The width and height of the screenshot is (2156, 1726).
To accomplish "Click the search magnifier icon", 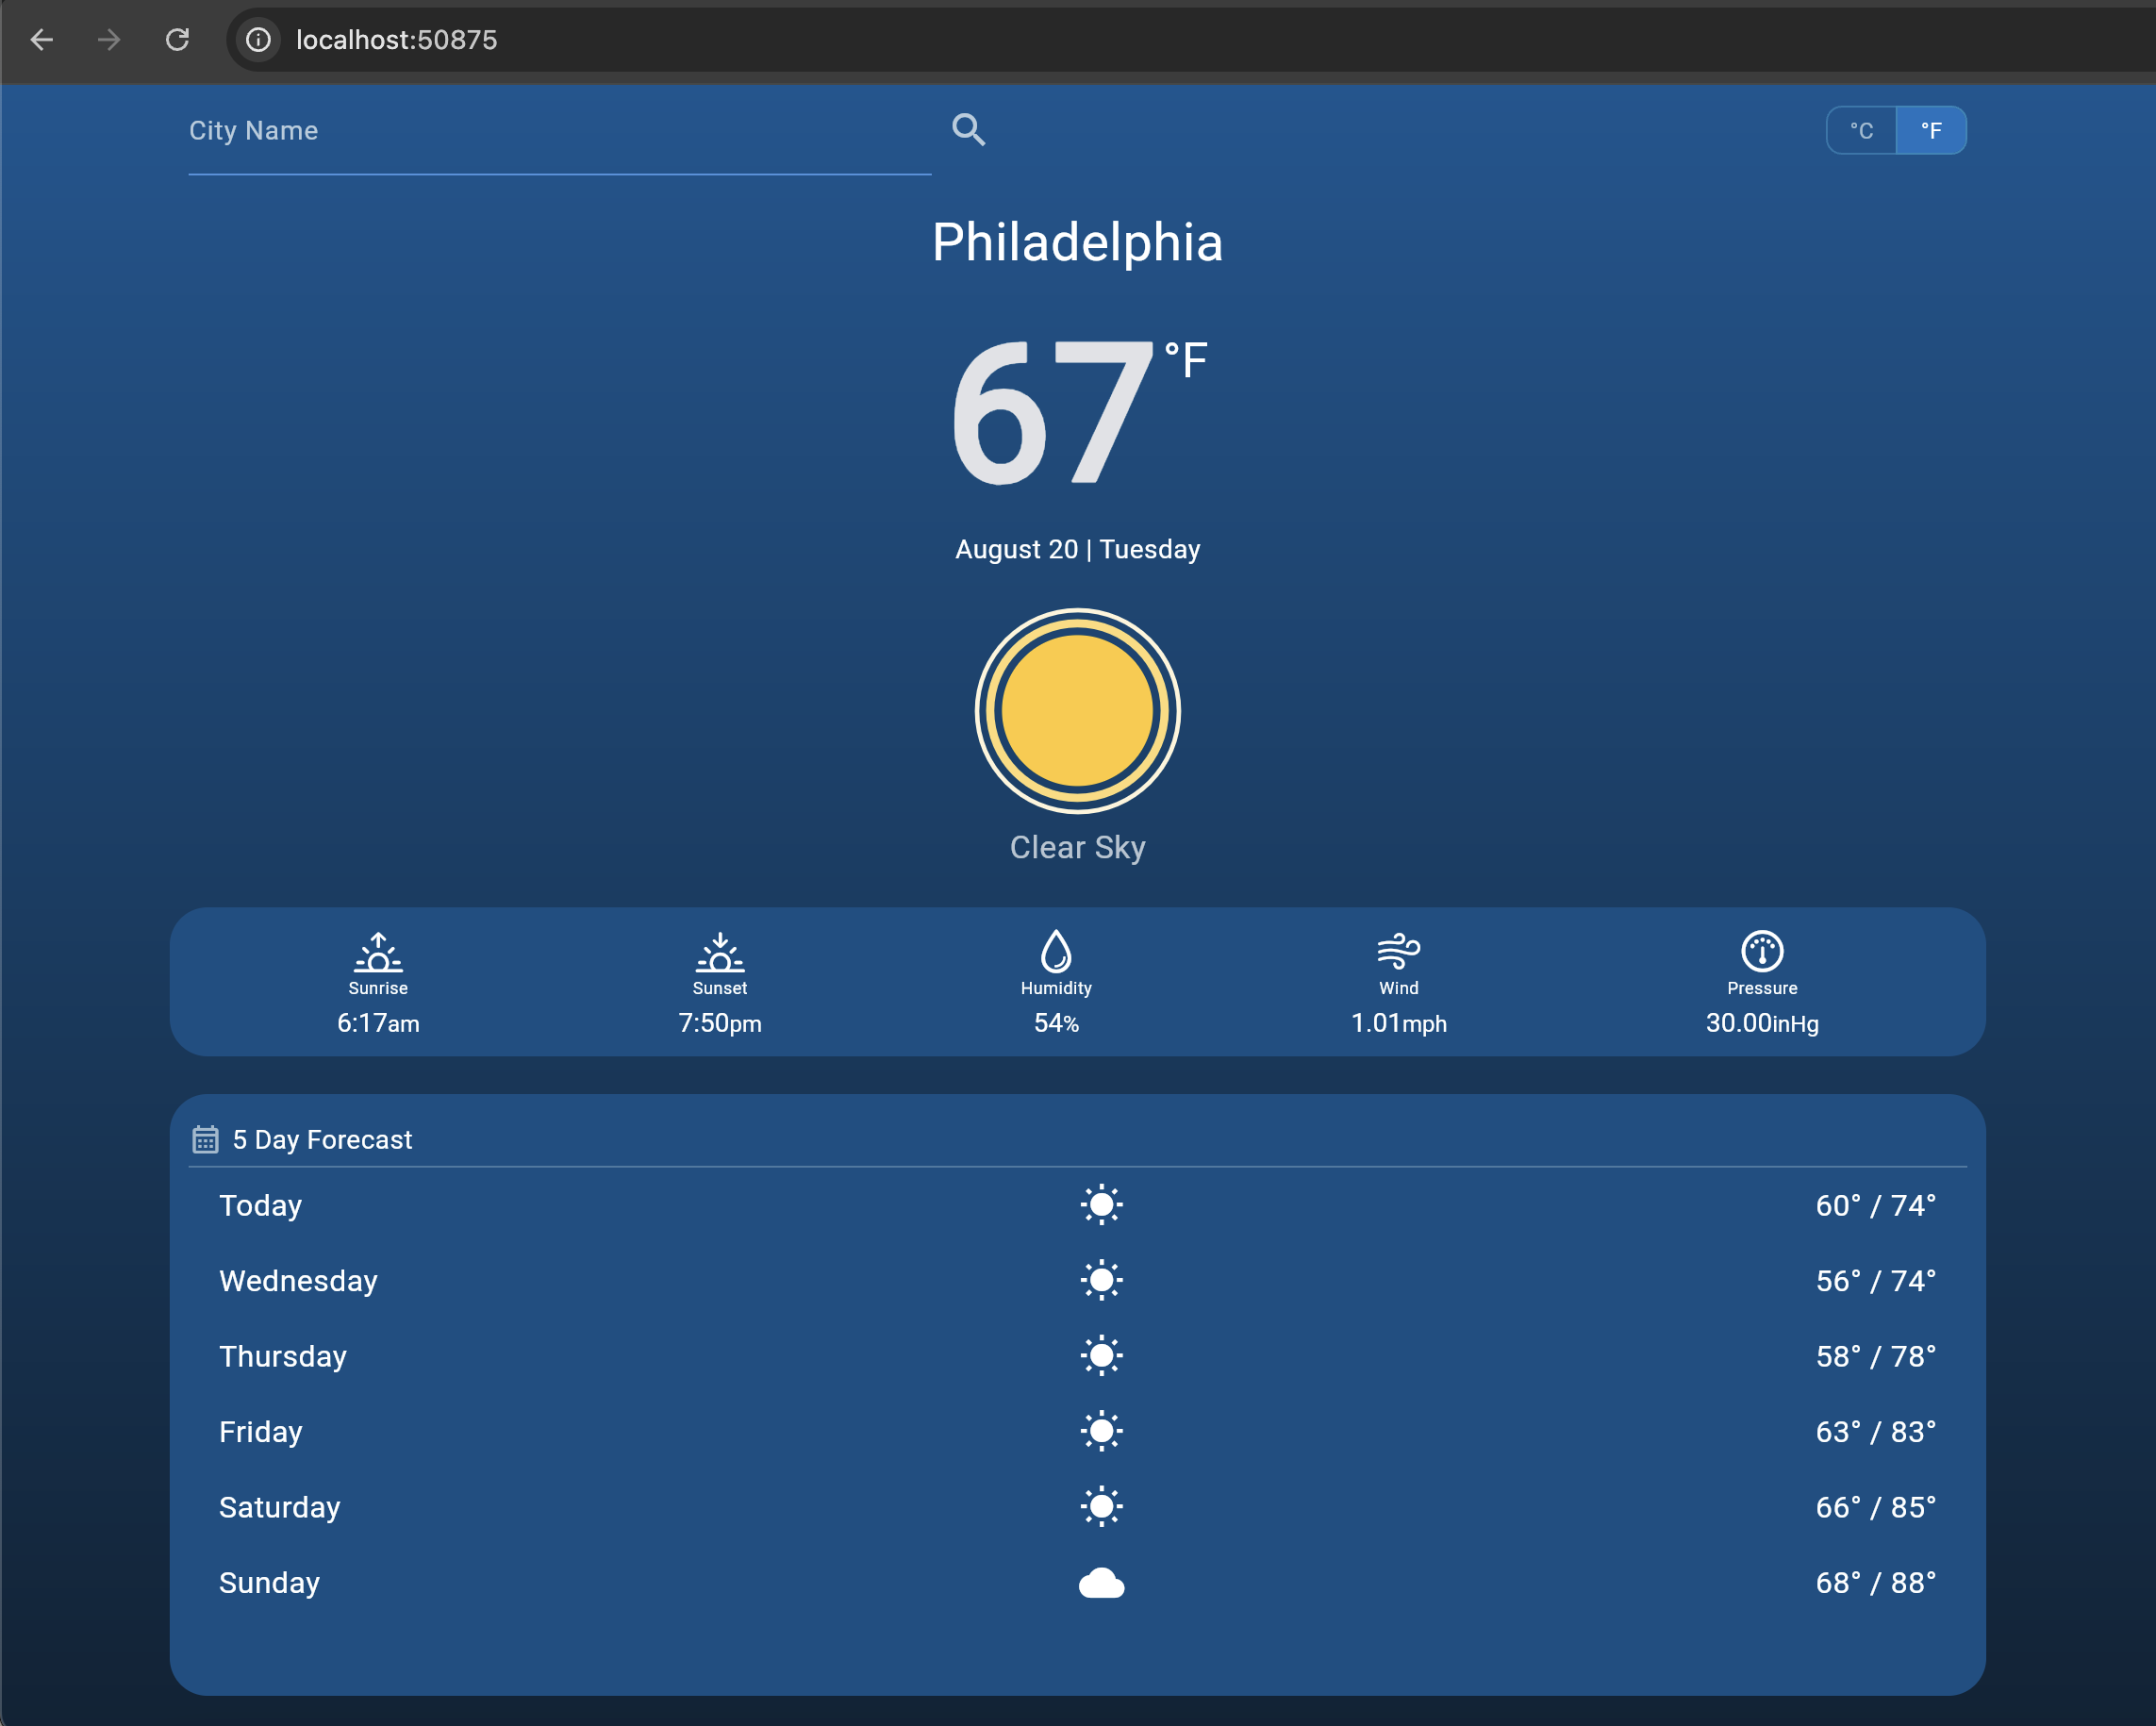I will point(968,130).
